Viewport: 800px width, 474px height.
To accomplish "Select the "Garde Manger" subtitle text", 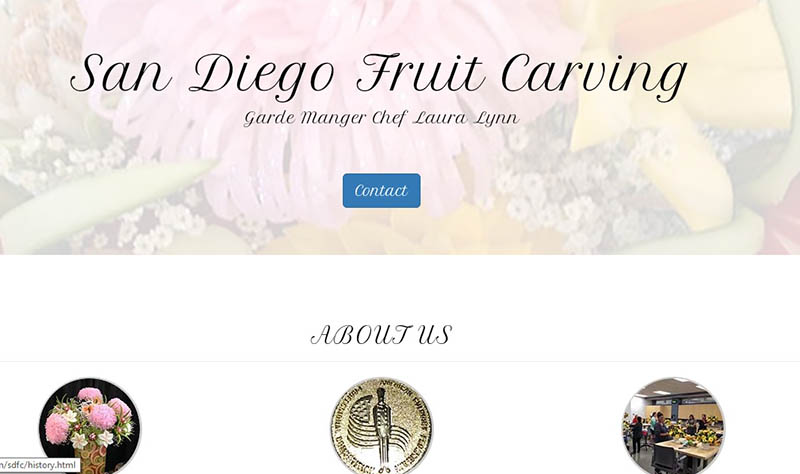I will click(305, 118).
